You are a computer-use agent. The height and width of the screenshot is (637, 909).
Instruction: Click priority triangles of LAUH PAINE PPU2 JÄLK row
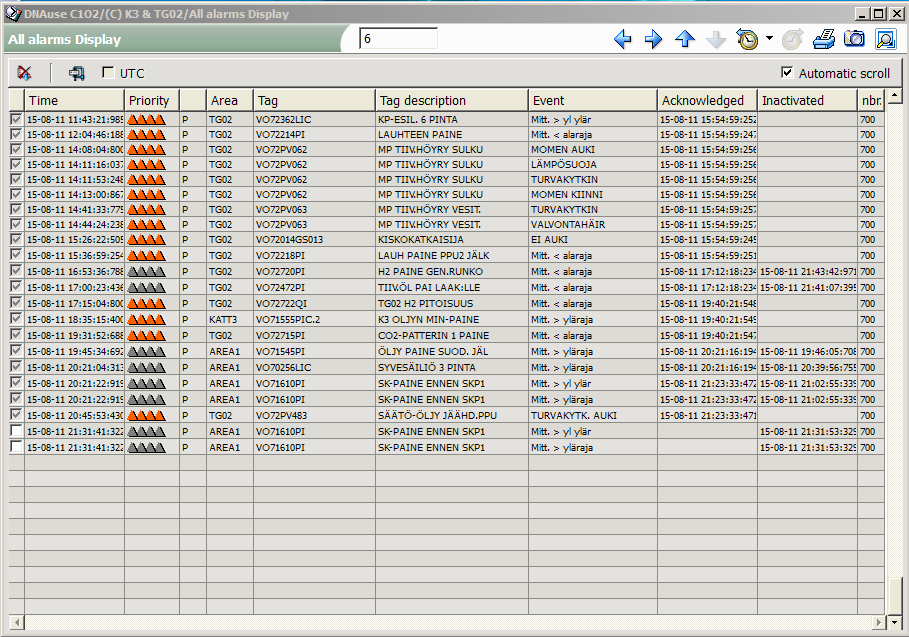click(147, 256)
